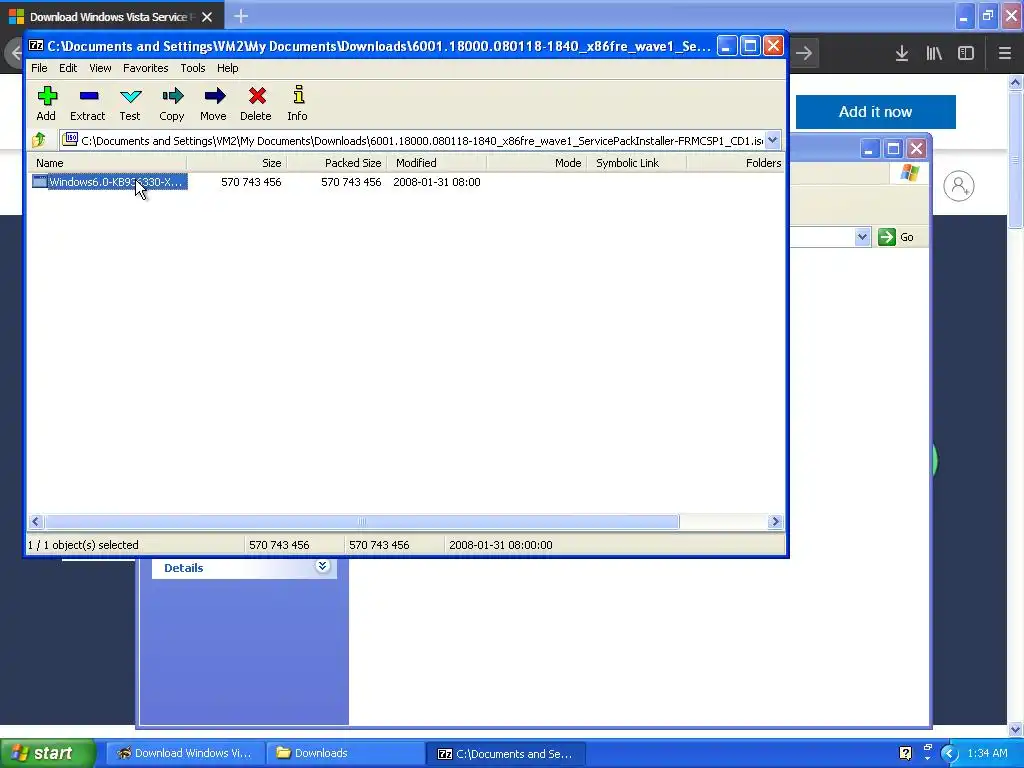Screen dimensions: 1024x768
Task: Switch to Downloads folder taskbar item
Action: [x=345, y=753]
